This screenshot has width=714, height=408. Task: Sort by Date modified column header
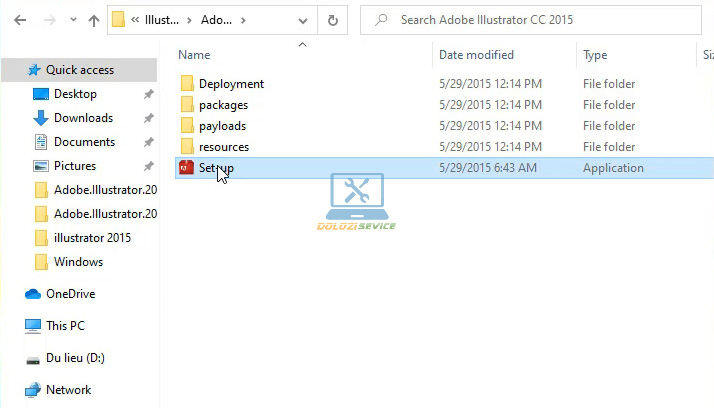point(476,55)
